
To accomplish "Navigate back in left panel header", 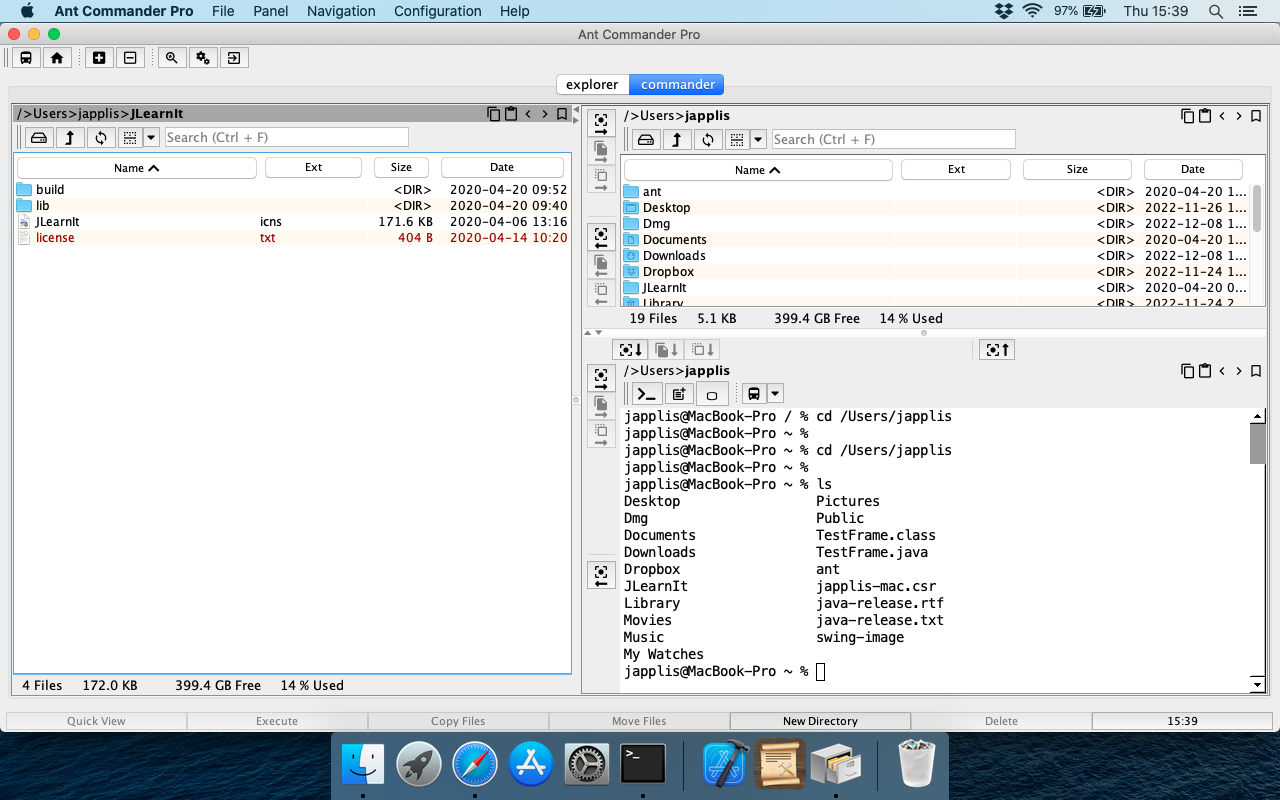I will (x=529, y=114).
